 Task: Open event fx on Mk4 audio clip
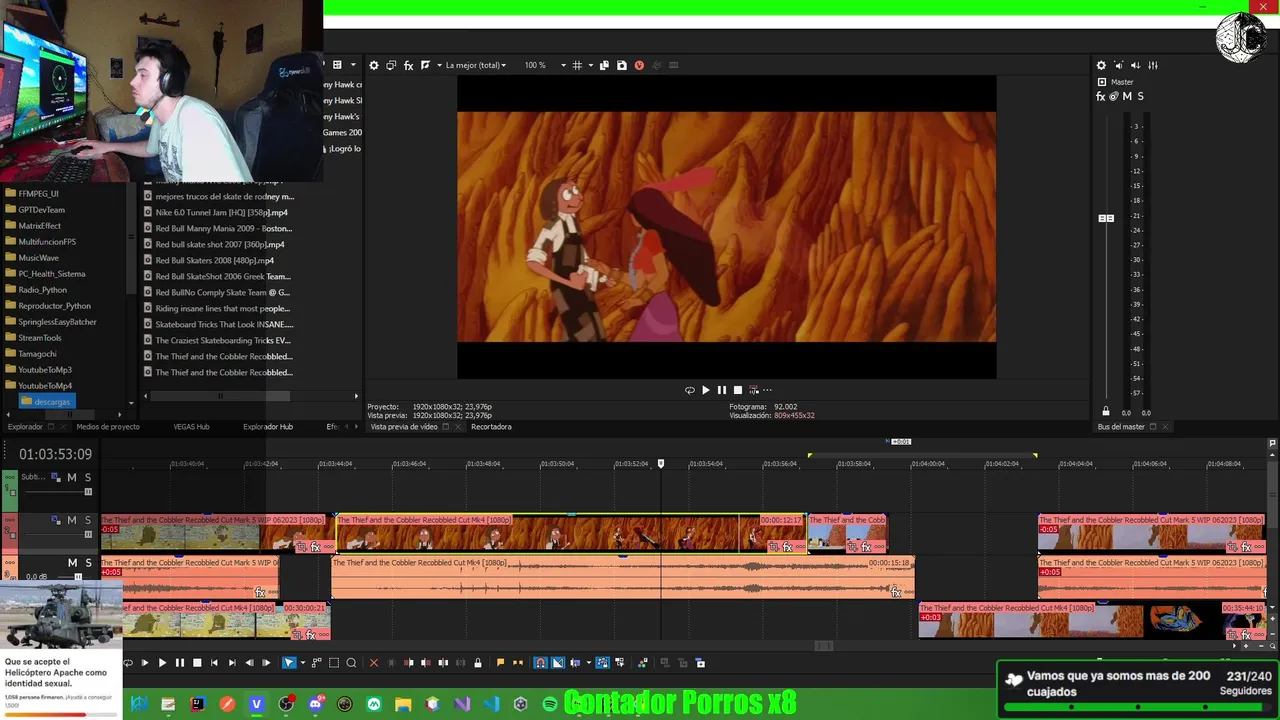point(896,593)
